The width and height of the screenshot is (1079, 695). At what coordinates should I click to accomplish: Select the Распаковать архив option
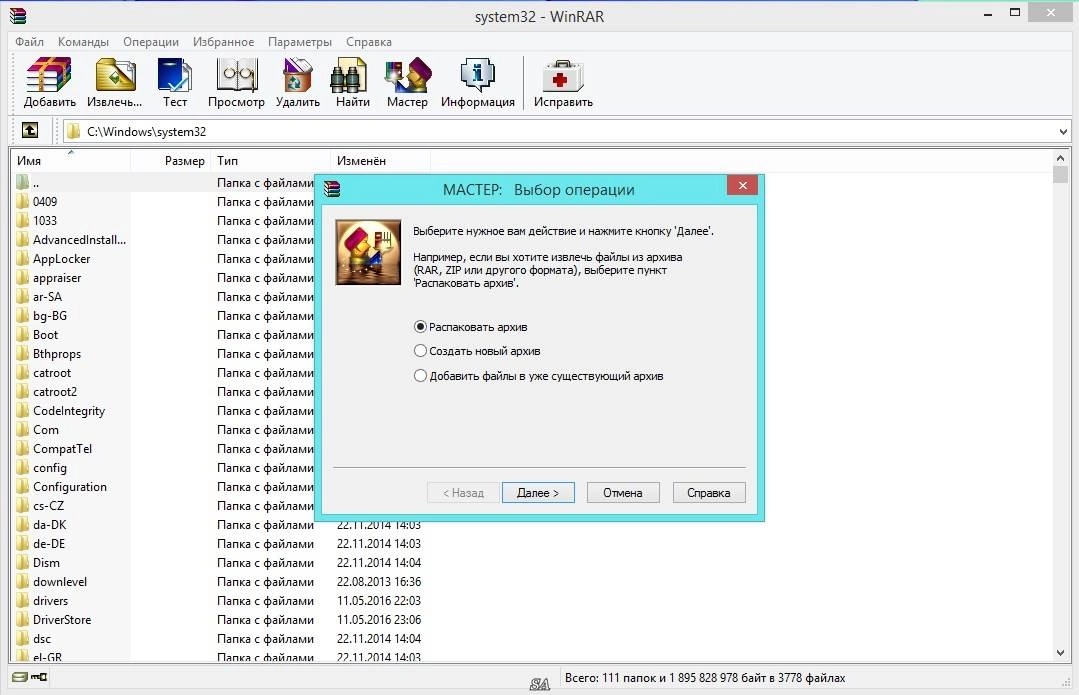point(471,327)
